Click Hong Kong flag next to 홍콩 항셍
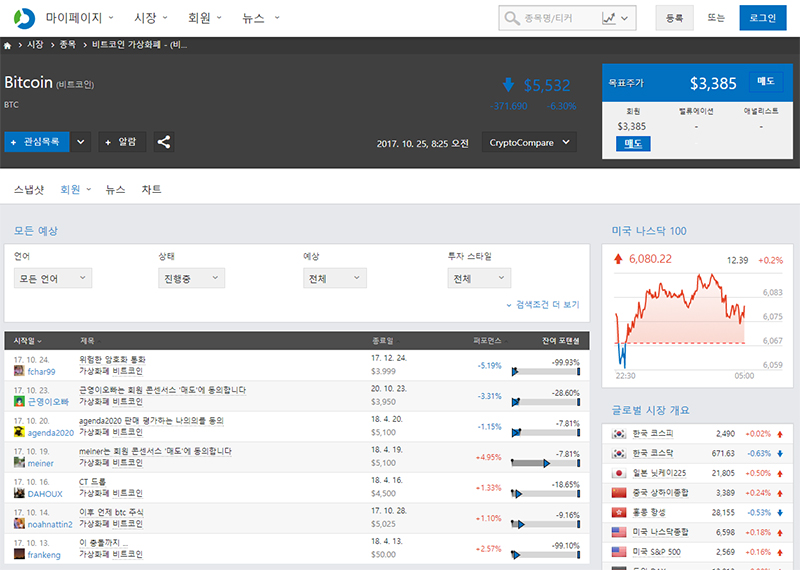The image size is (800, 570). pos(618,512)
